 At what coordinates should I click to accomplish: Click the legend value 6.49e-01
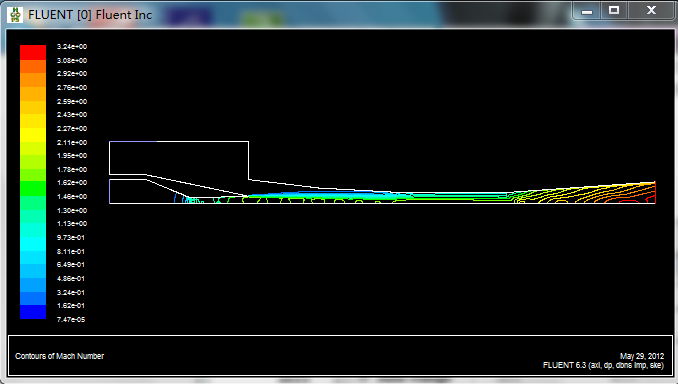click(71, 265)
